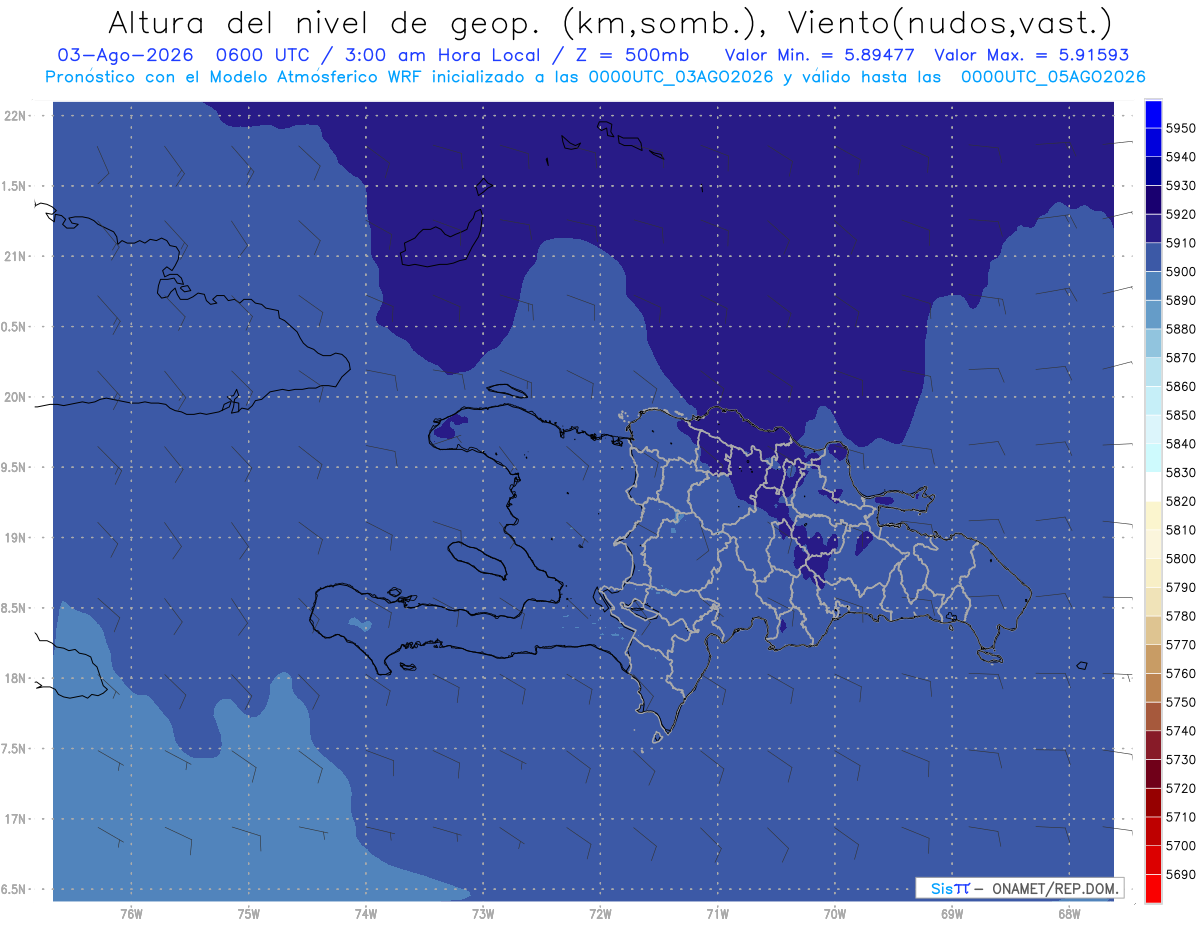Click the '17N' latitude axis label
Viewport: 1200px width, 927px height.
coord(17,820)
